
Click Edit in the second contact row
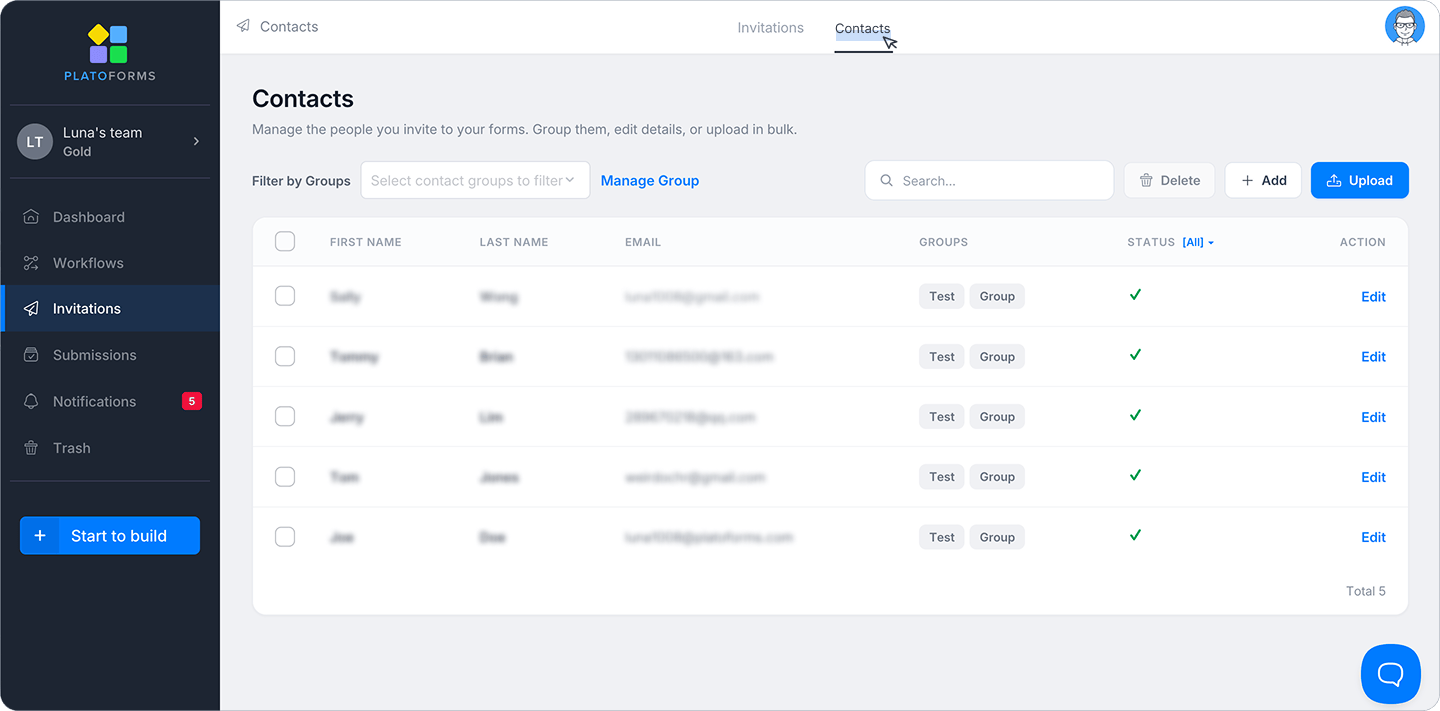pyautogui.click(x=1373, y=357)
